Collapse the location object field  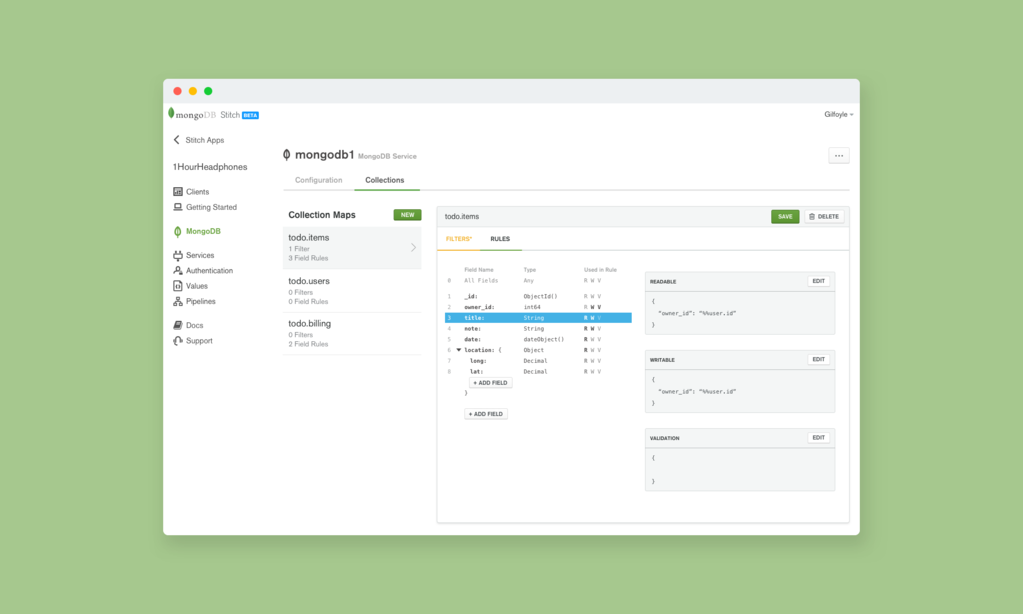(459, 350)
